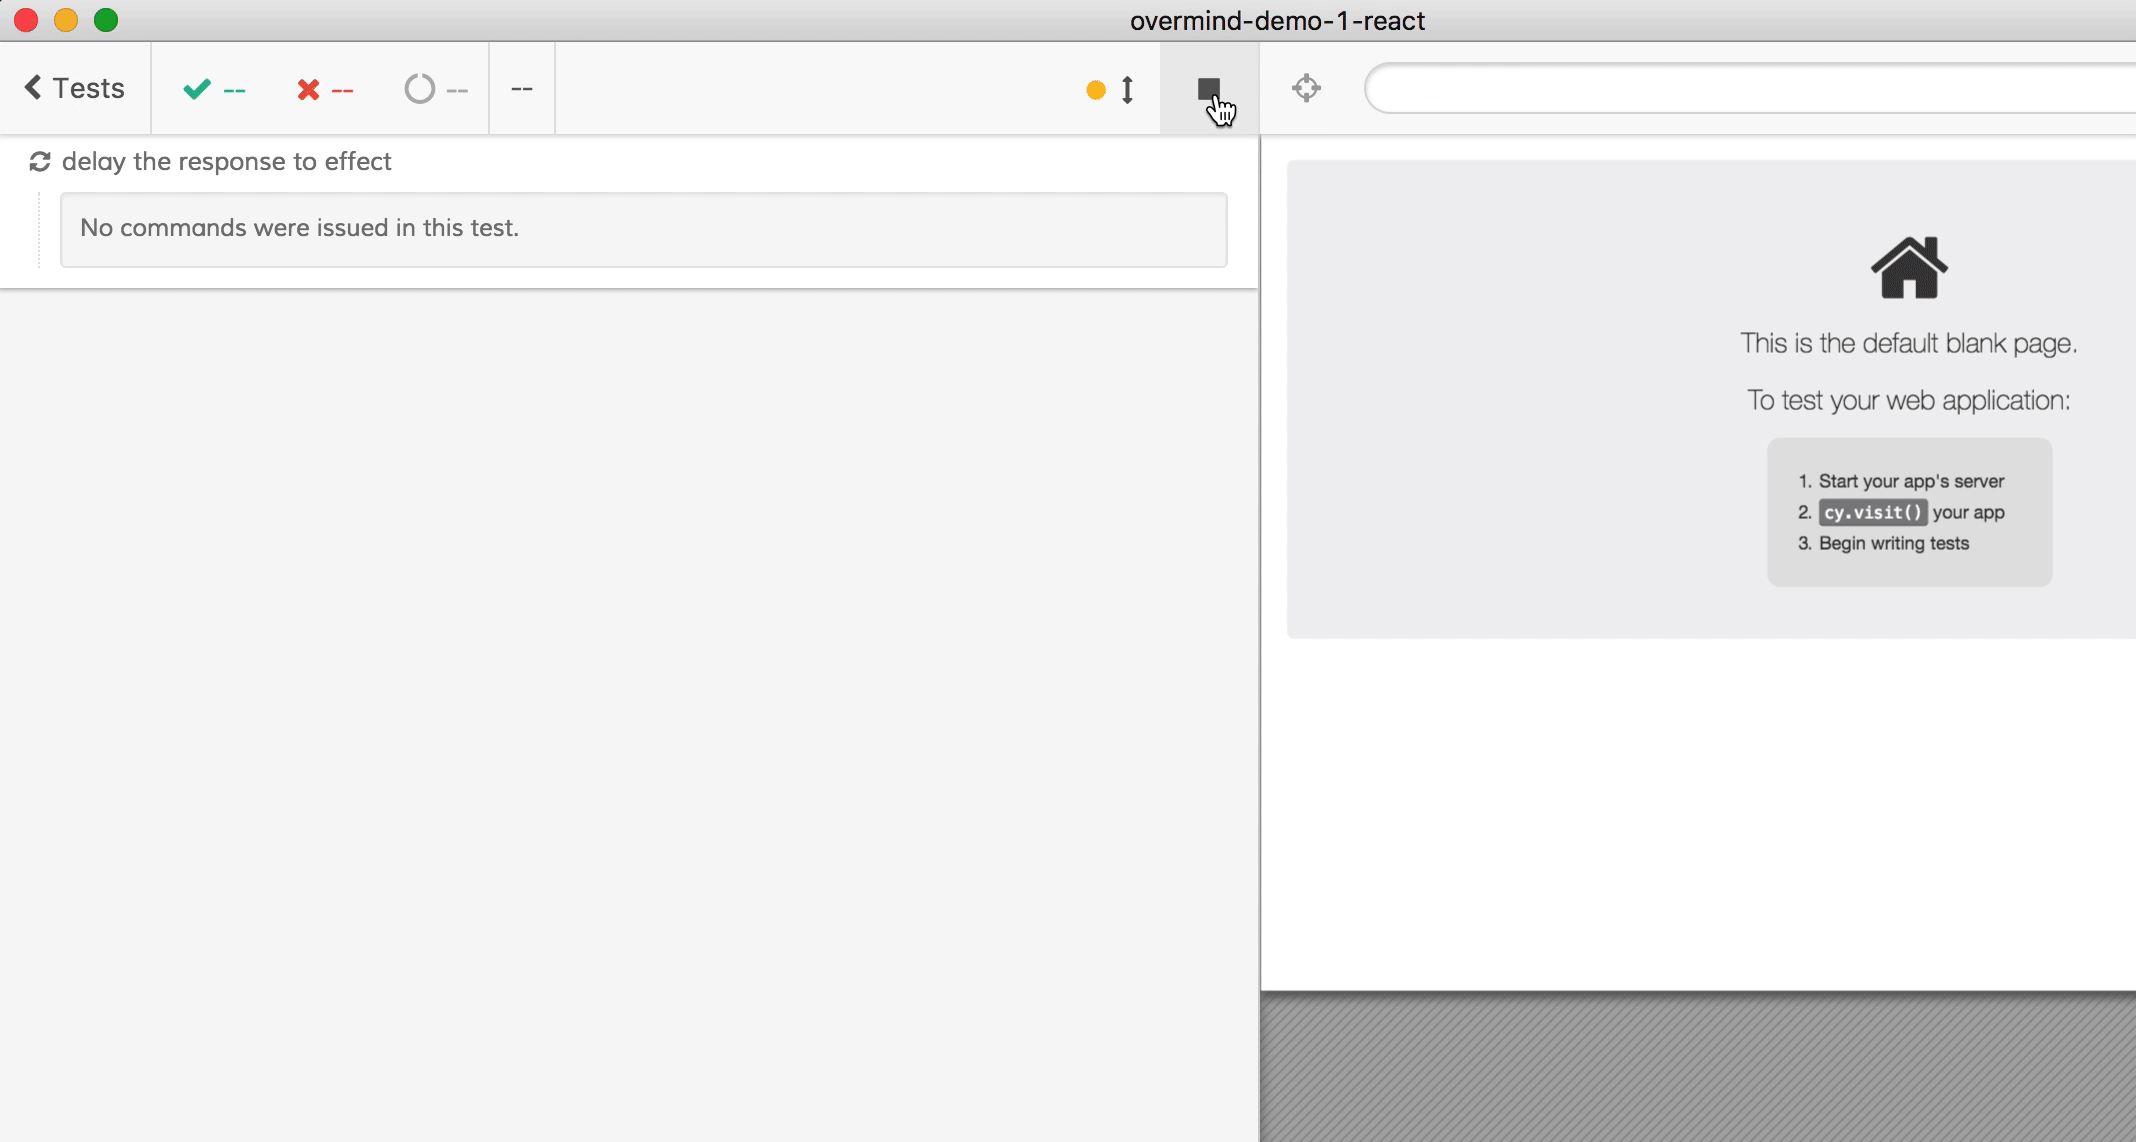
Task: Click the overmind-demo-1-react window title
Action: click(1277, 20)
